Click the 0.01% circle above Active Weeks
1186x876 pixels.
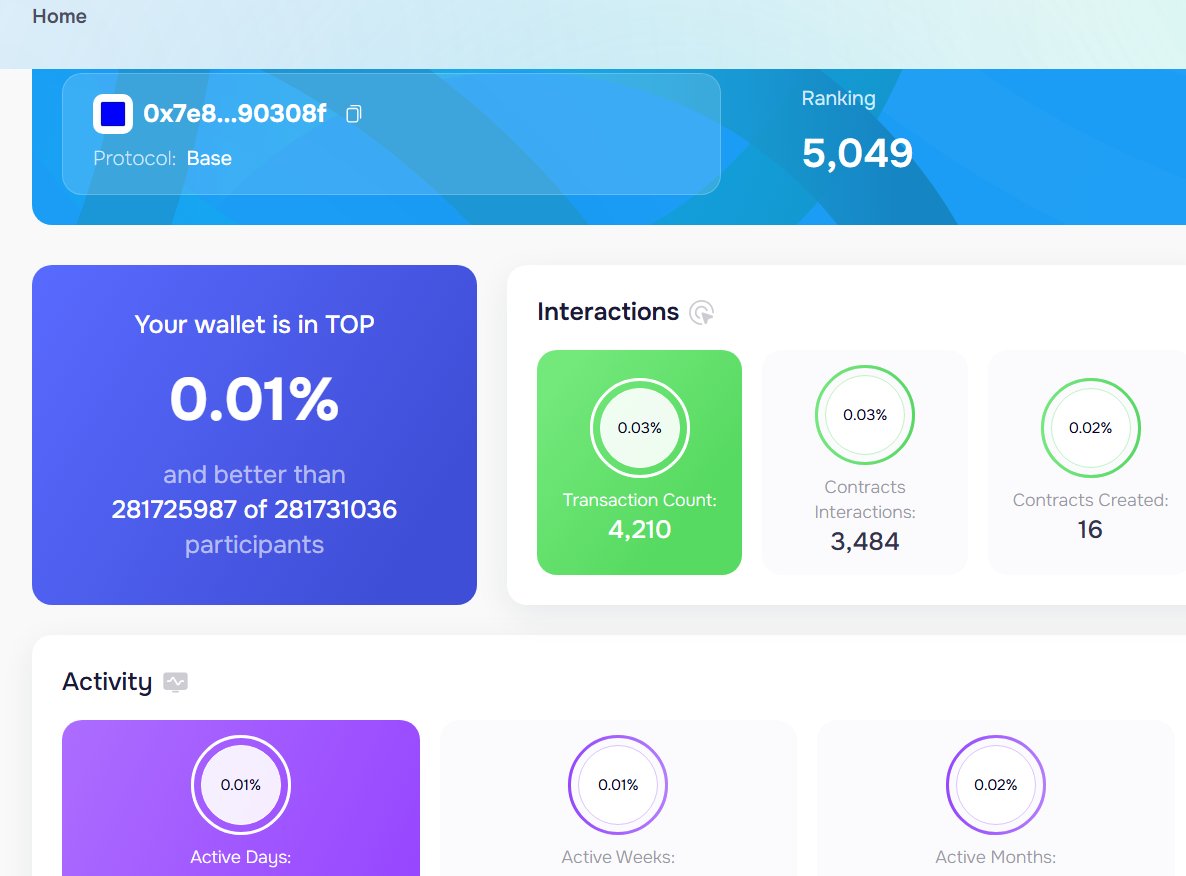[x=618, y=784]
